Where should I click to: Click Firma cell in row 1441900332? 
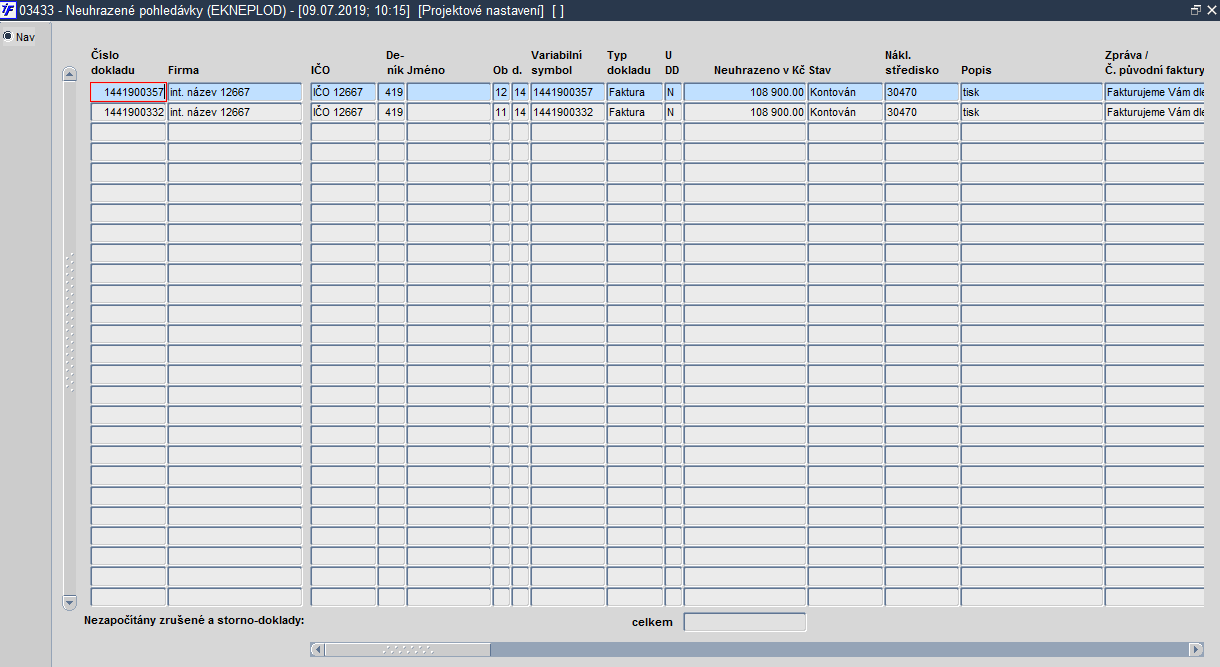(x=235, y=112)
